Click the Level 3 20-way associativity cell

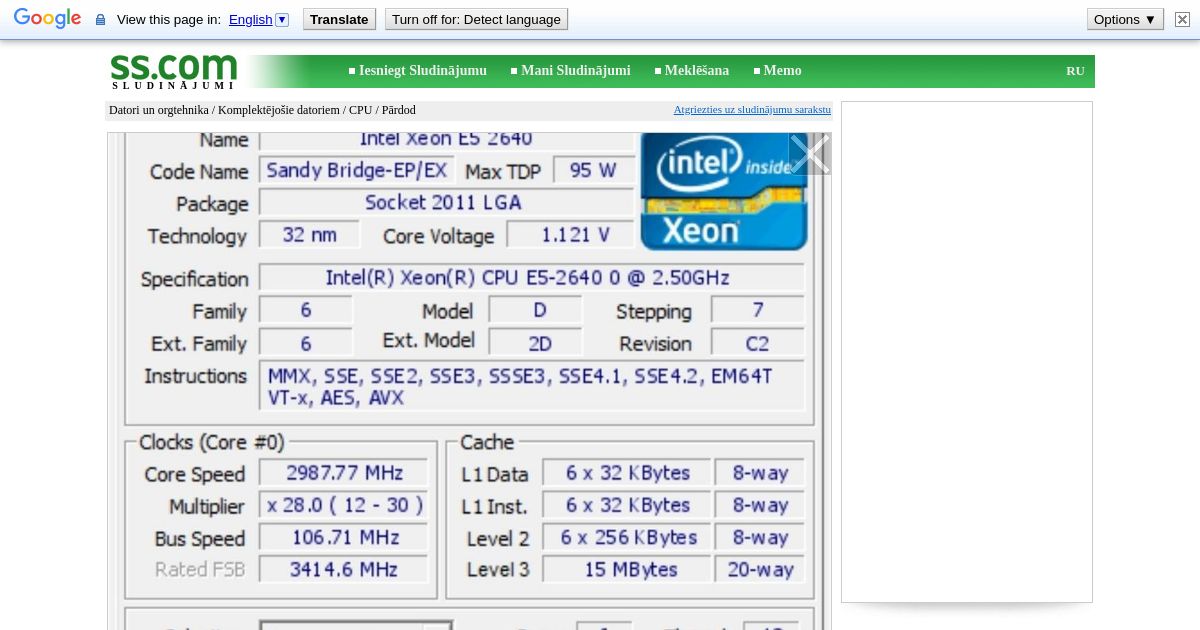coord(760,569)
